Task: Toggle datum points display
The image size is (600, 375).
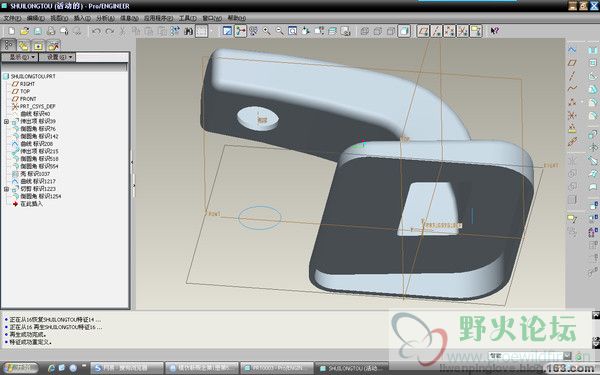Action: click(449, 31)
